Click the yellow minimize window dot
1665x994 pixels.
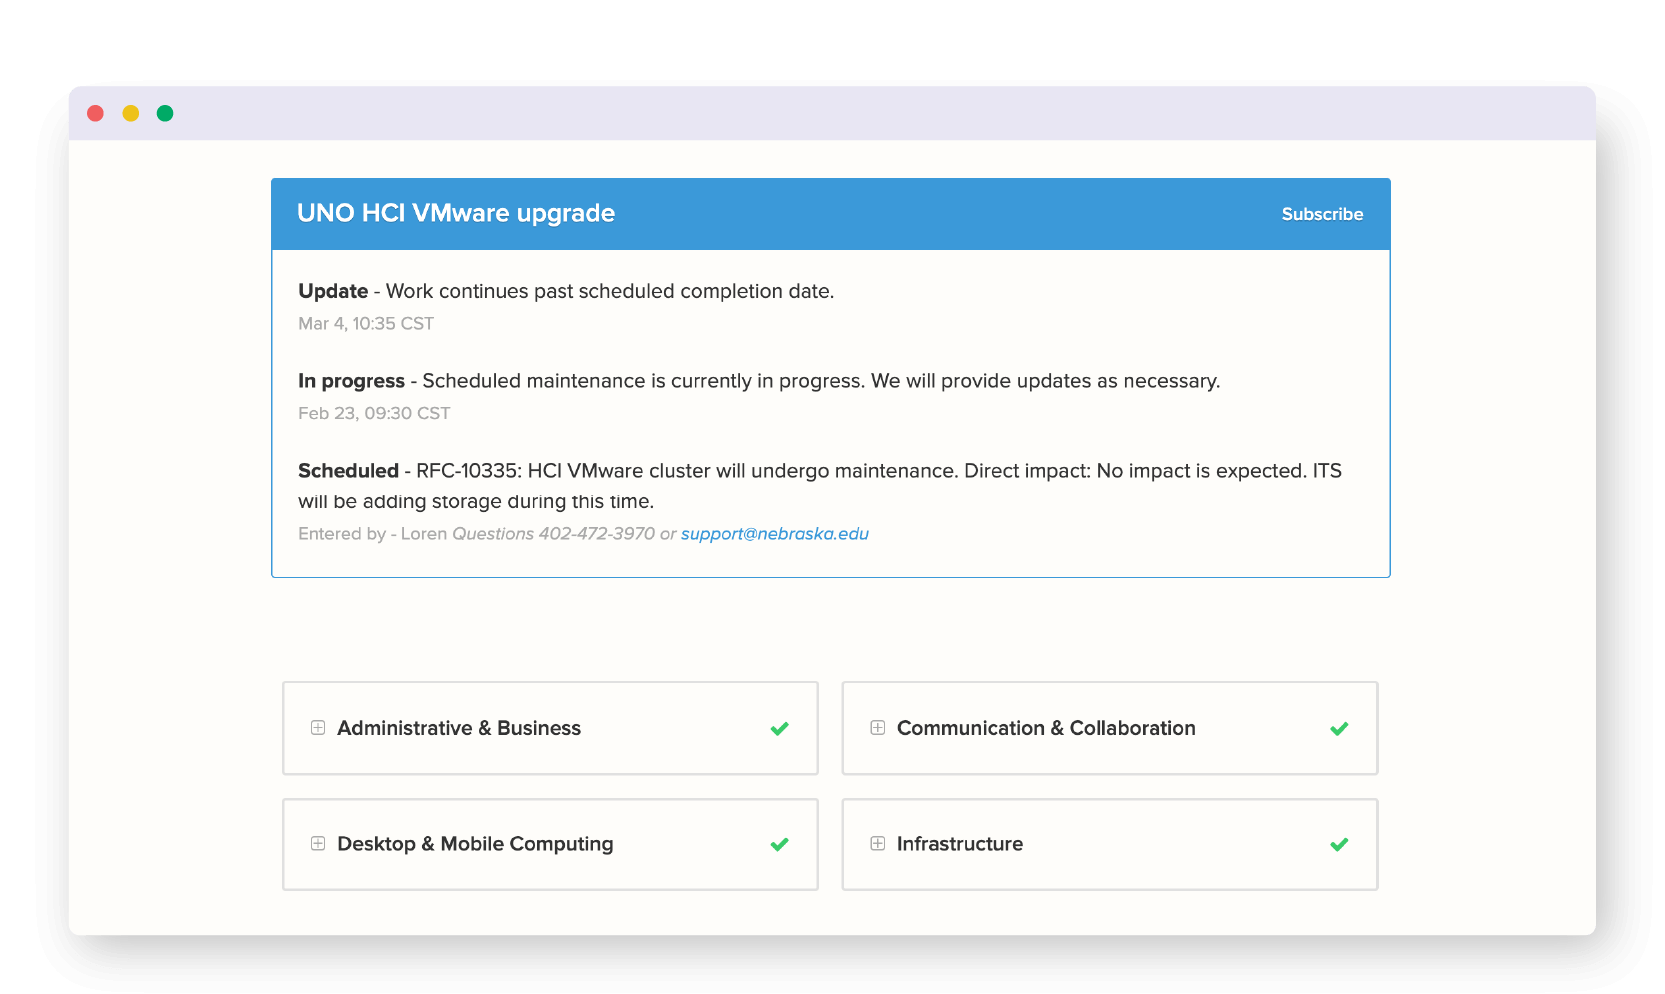click(131, 113)
